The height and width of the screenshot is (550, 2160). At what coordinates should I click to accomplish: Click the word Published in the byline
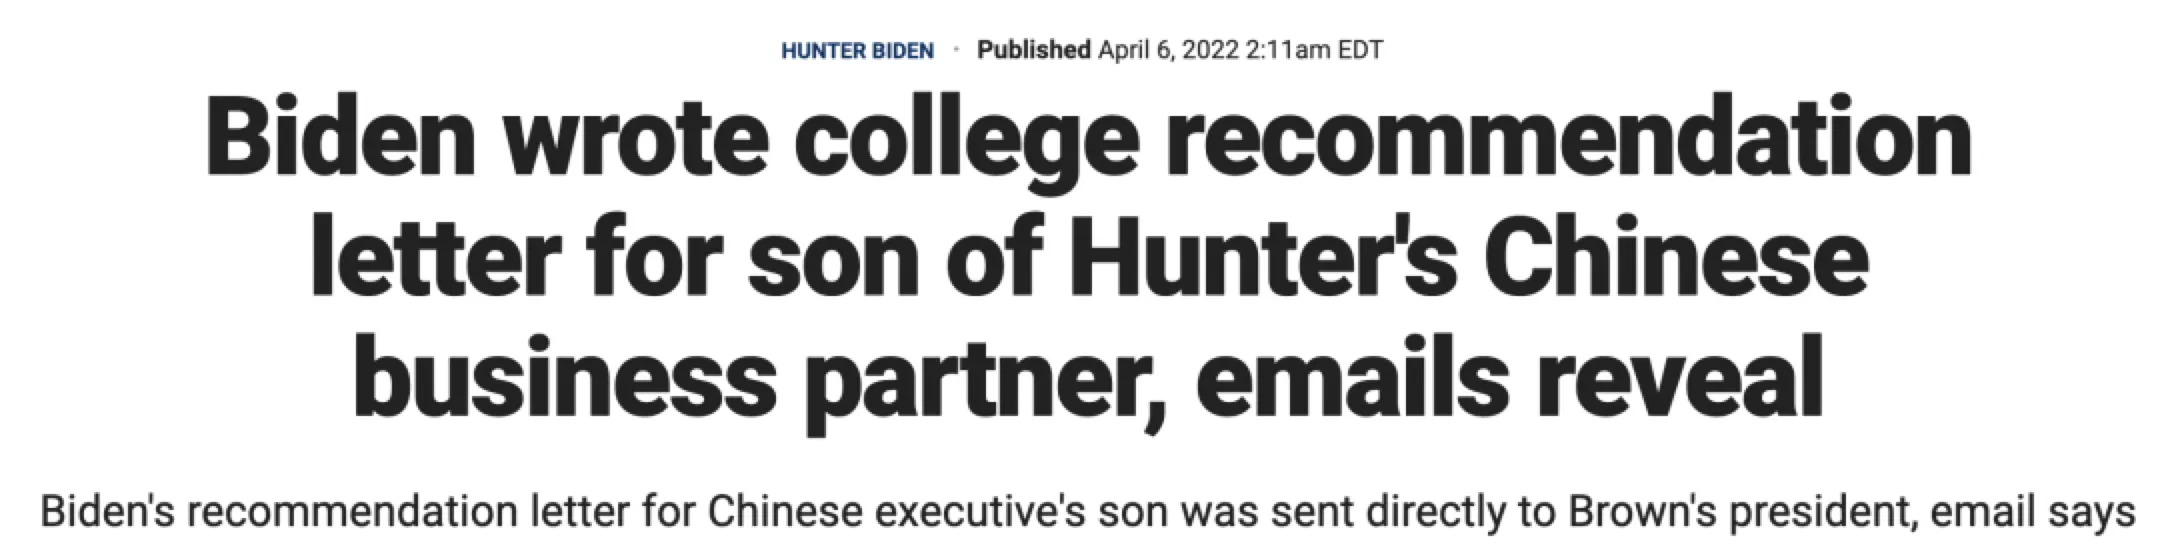click(1033, 49)
